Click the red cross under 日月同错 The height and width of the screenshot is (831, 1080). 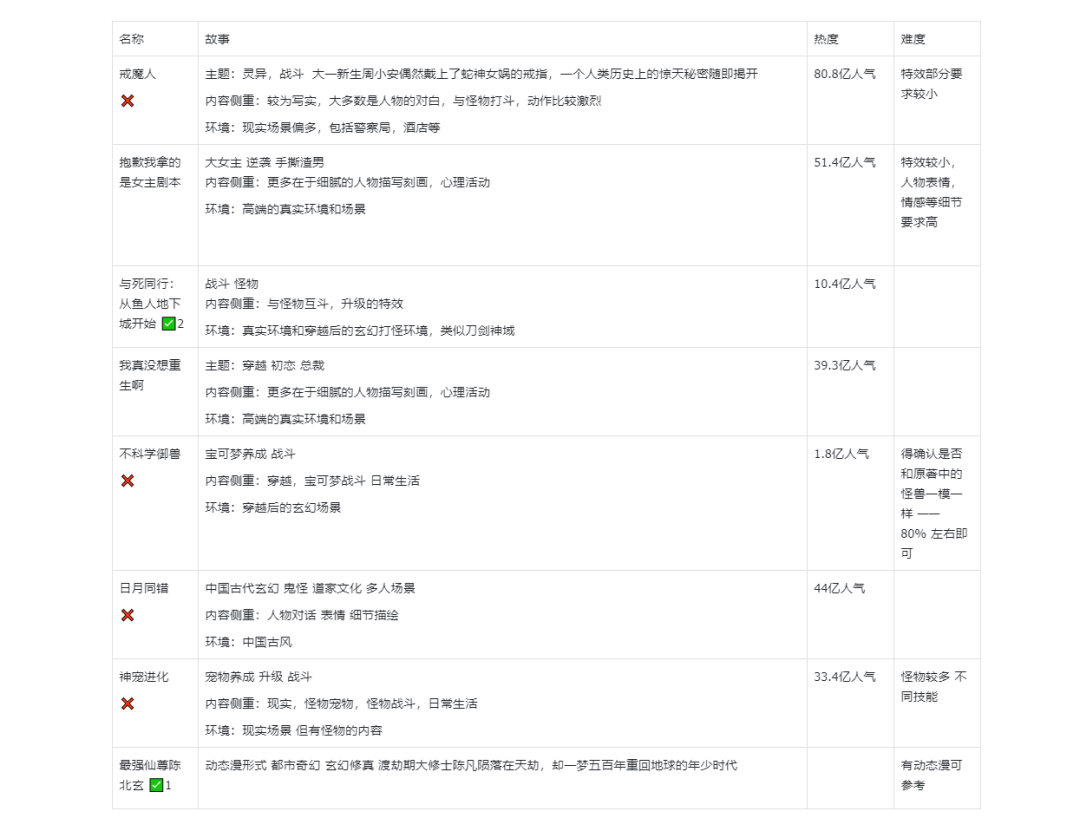[127, 615]
